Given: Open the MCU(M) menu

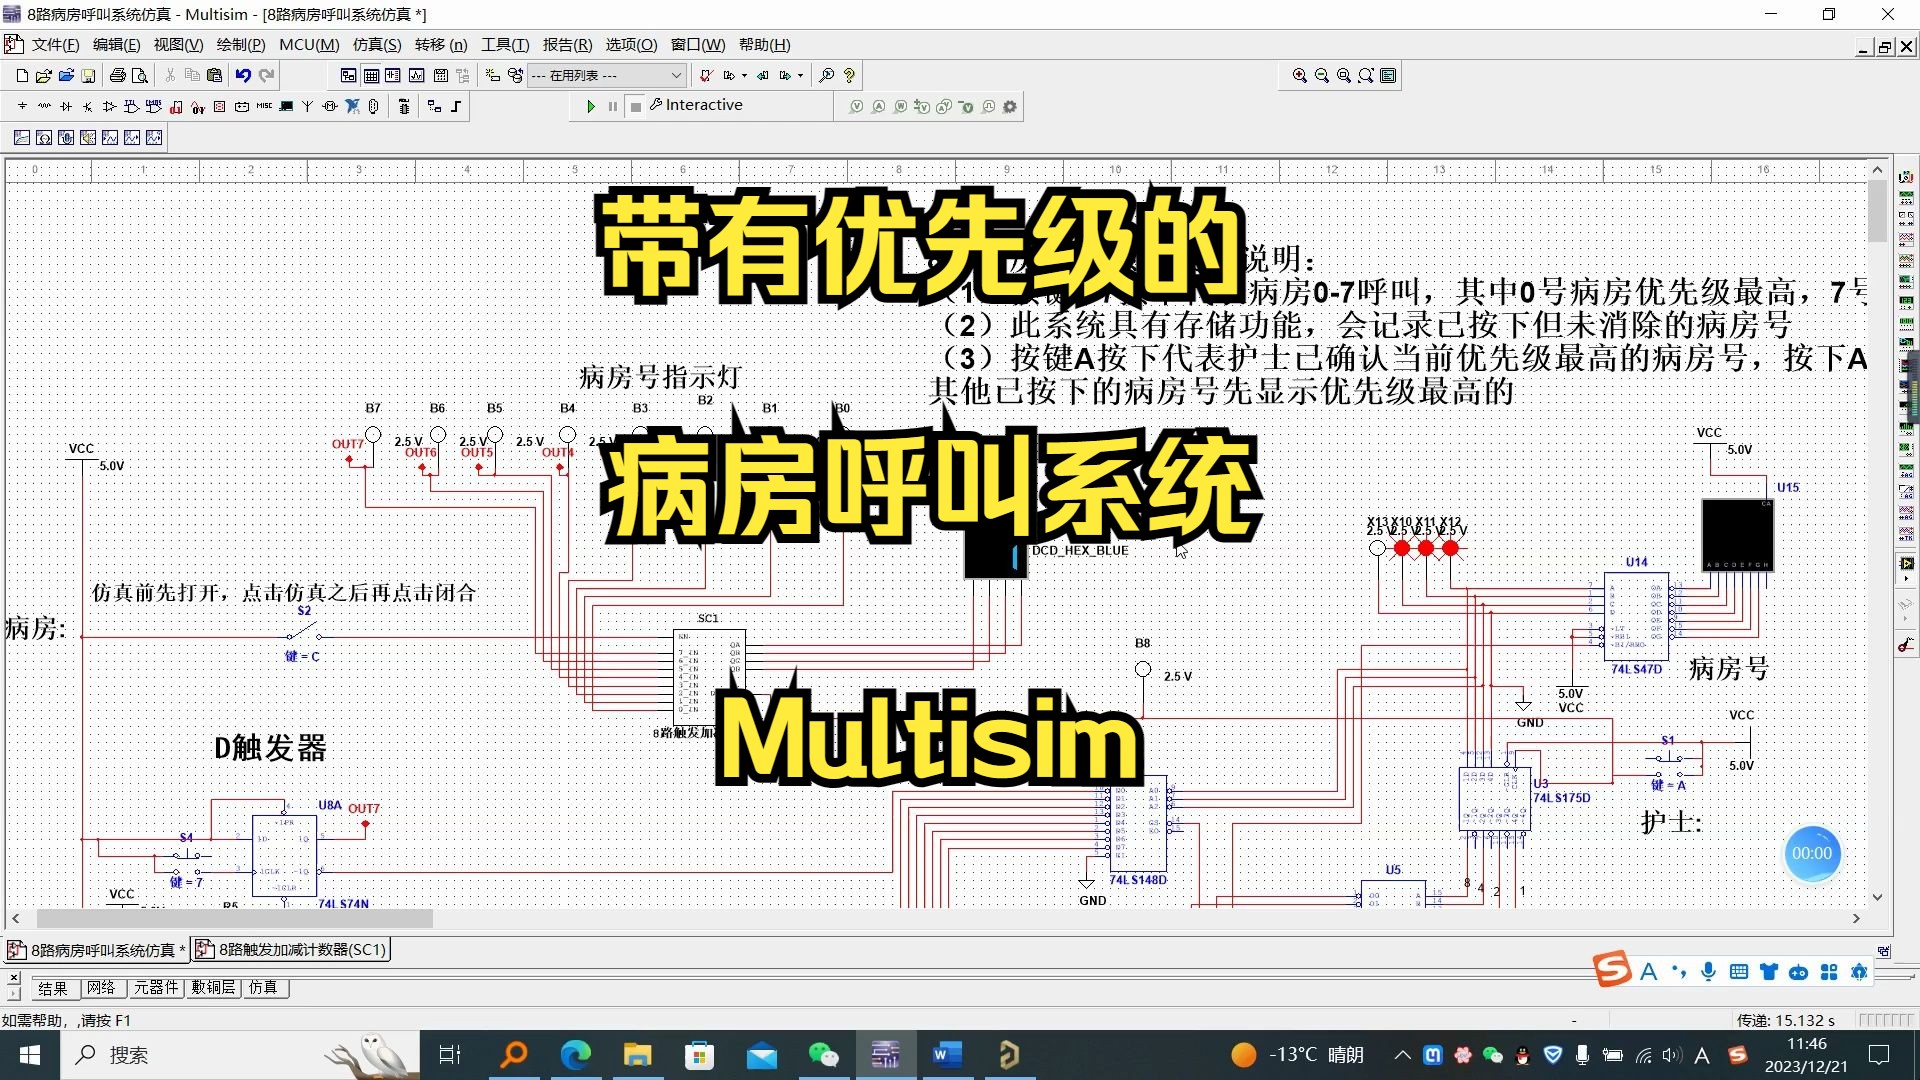Looking at the screenshot, I should click(x=309, y=45).
